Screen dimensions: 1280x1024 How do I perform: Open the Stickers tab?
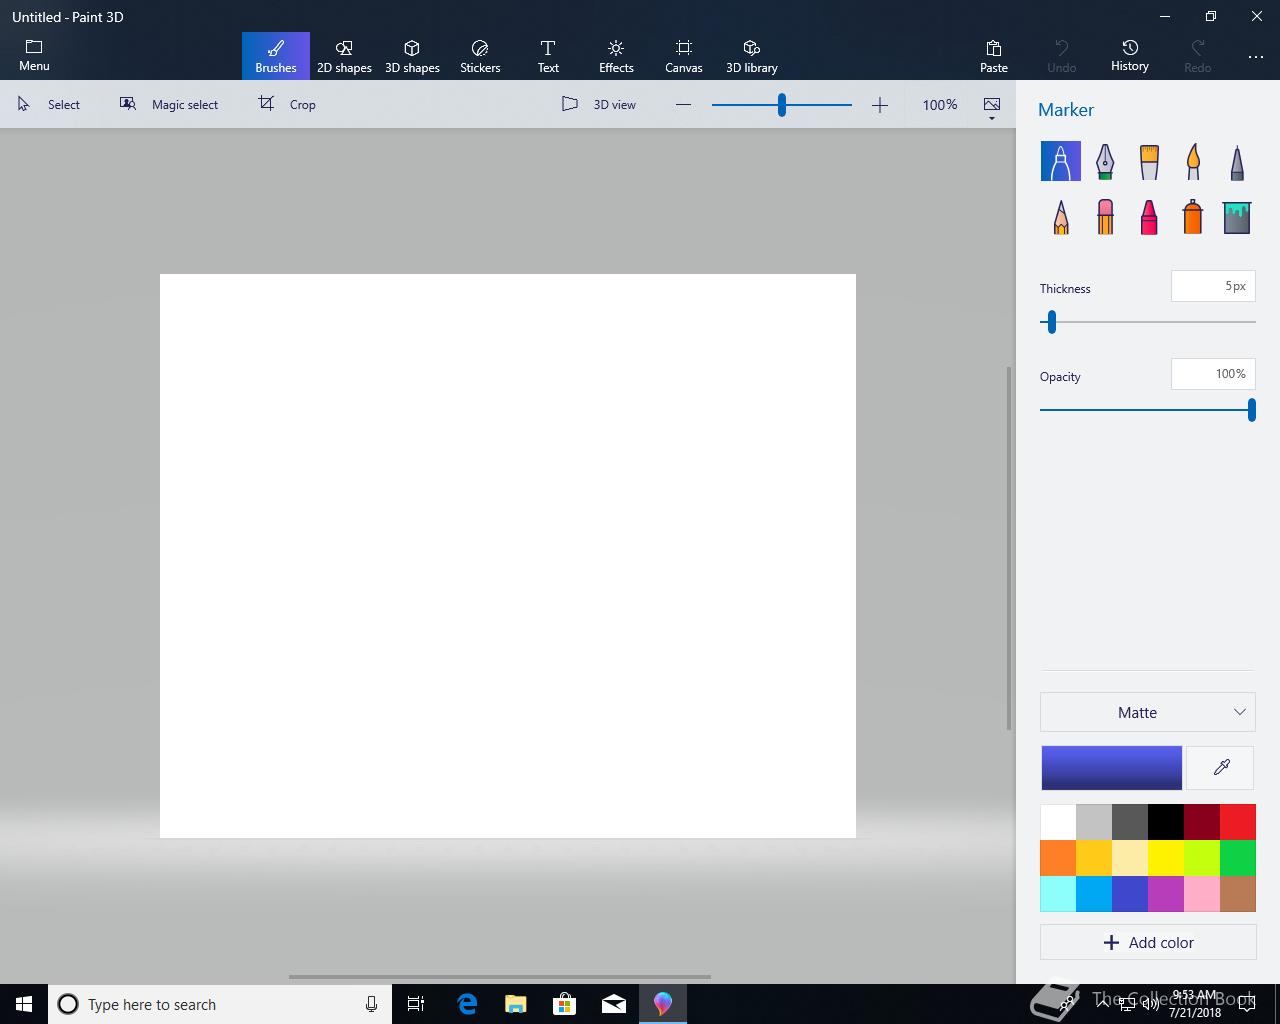[x=480, y=56]
